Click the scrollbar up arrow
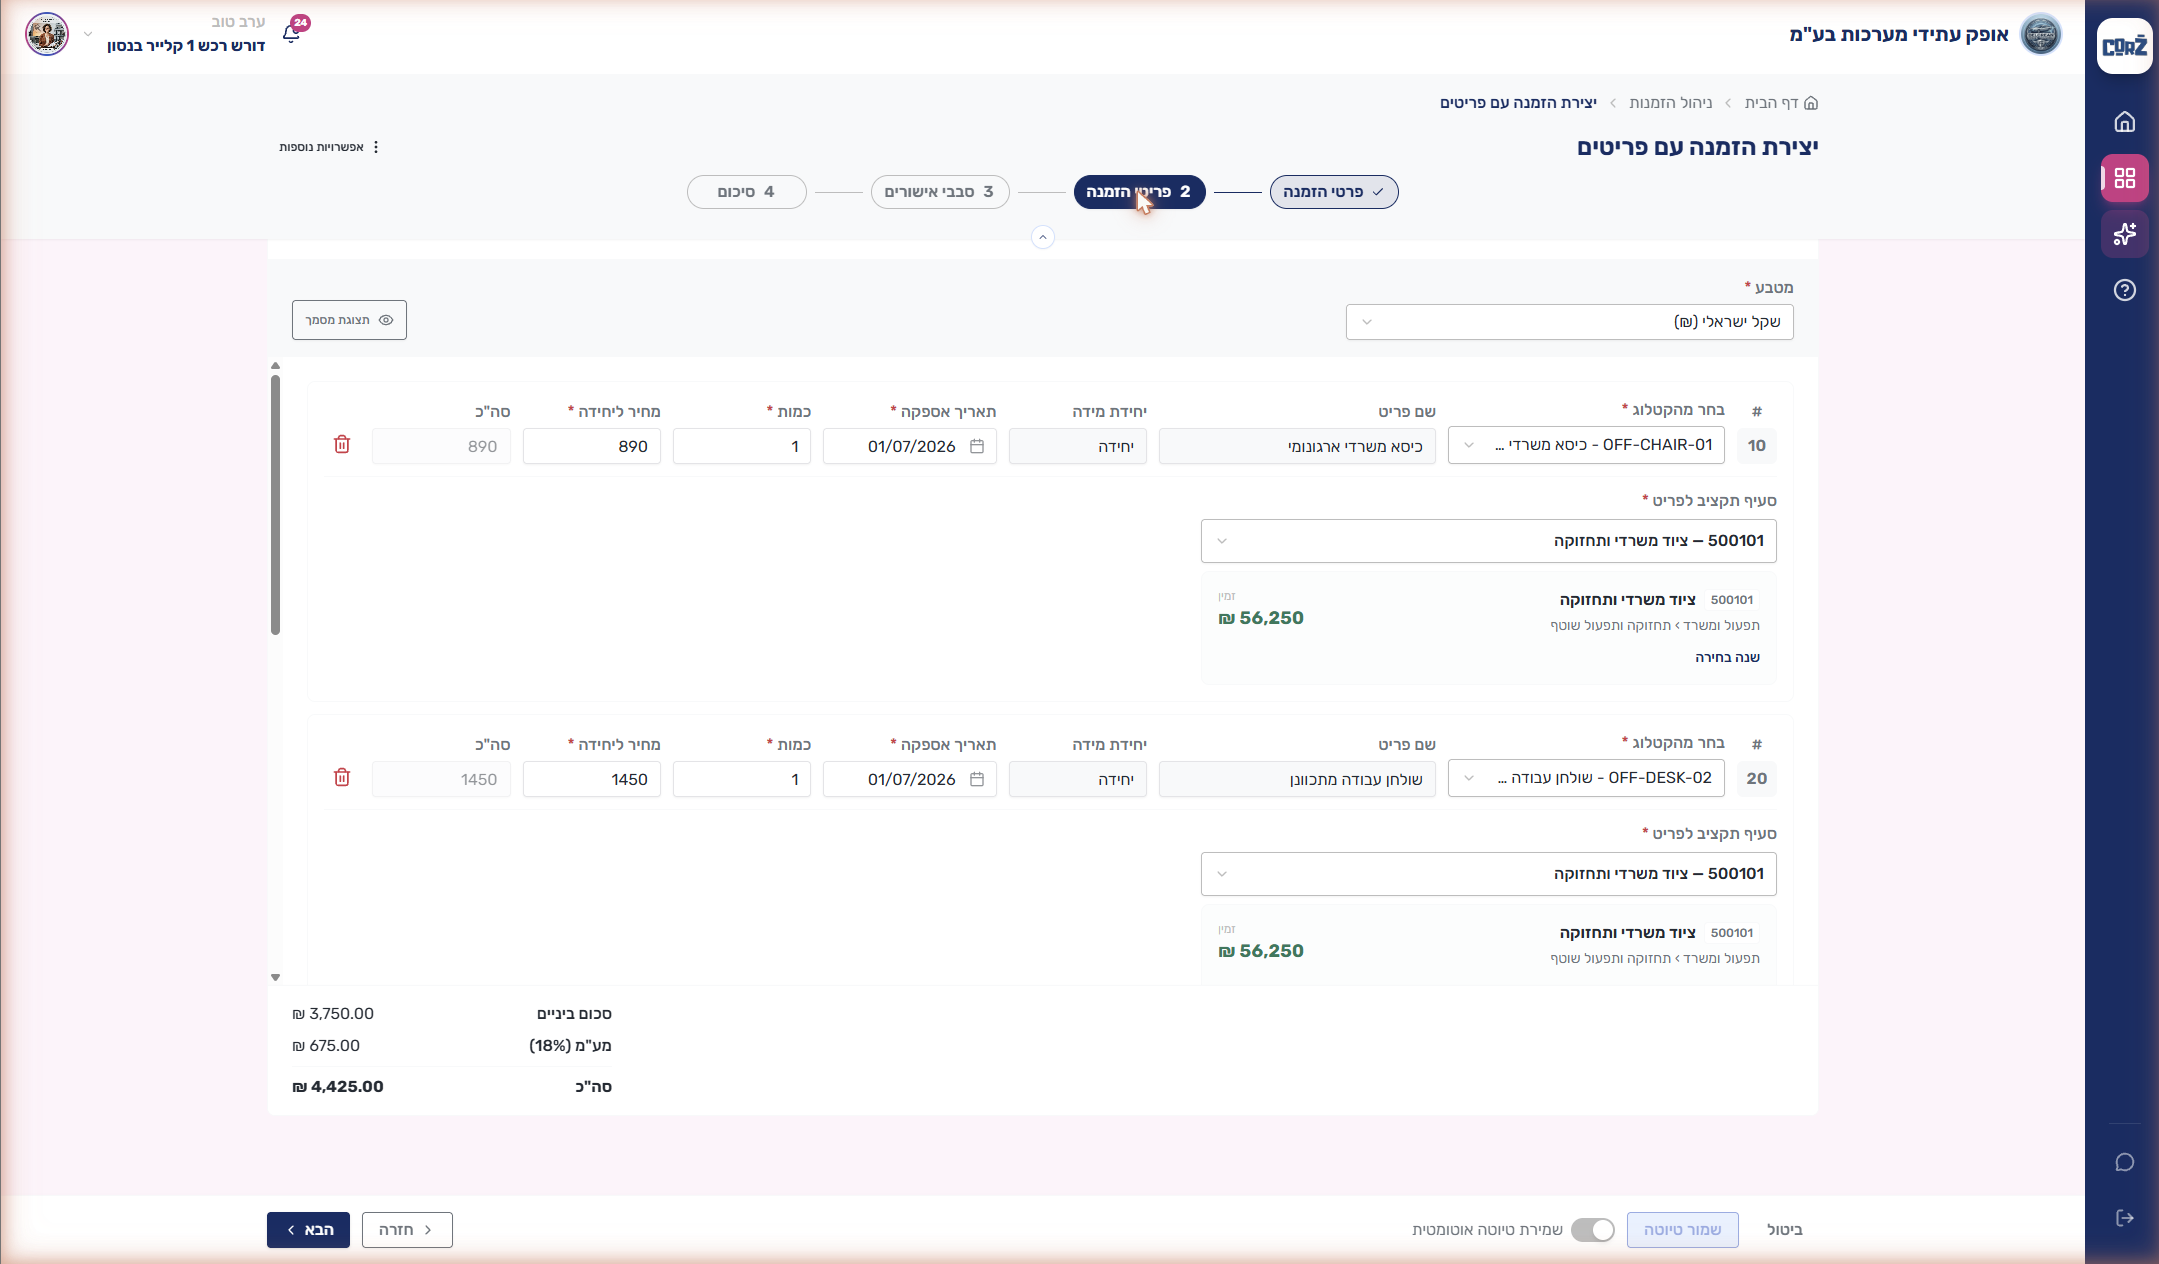2159x1264 pixels. [x=275, y=366]
